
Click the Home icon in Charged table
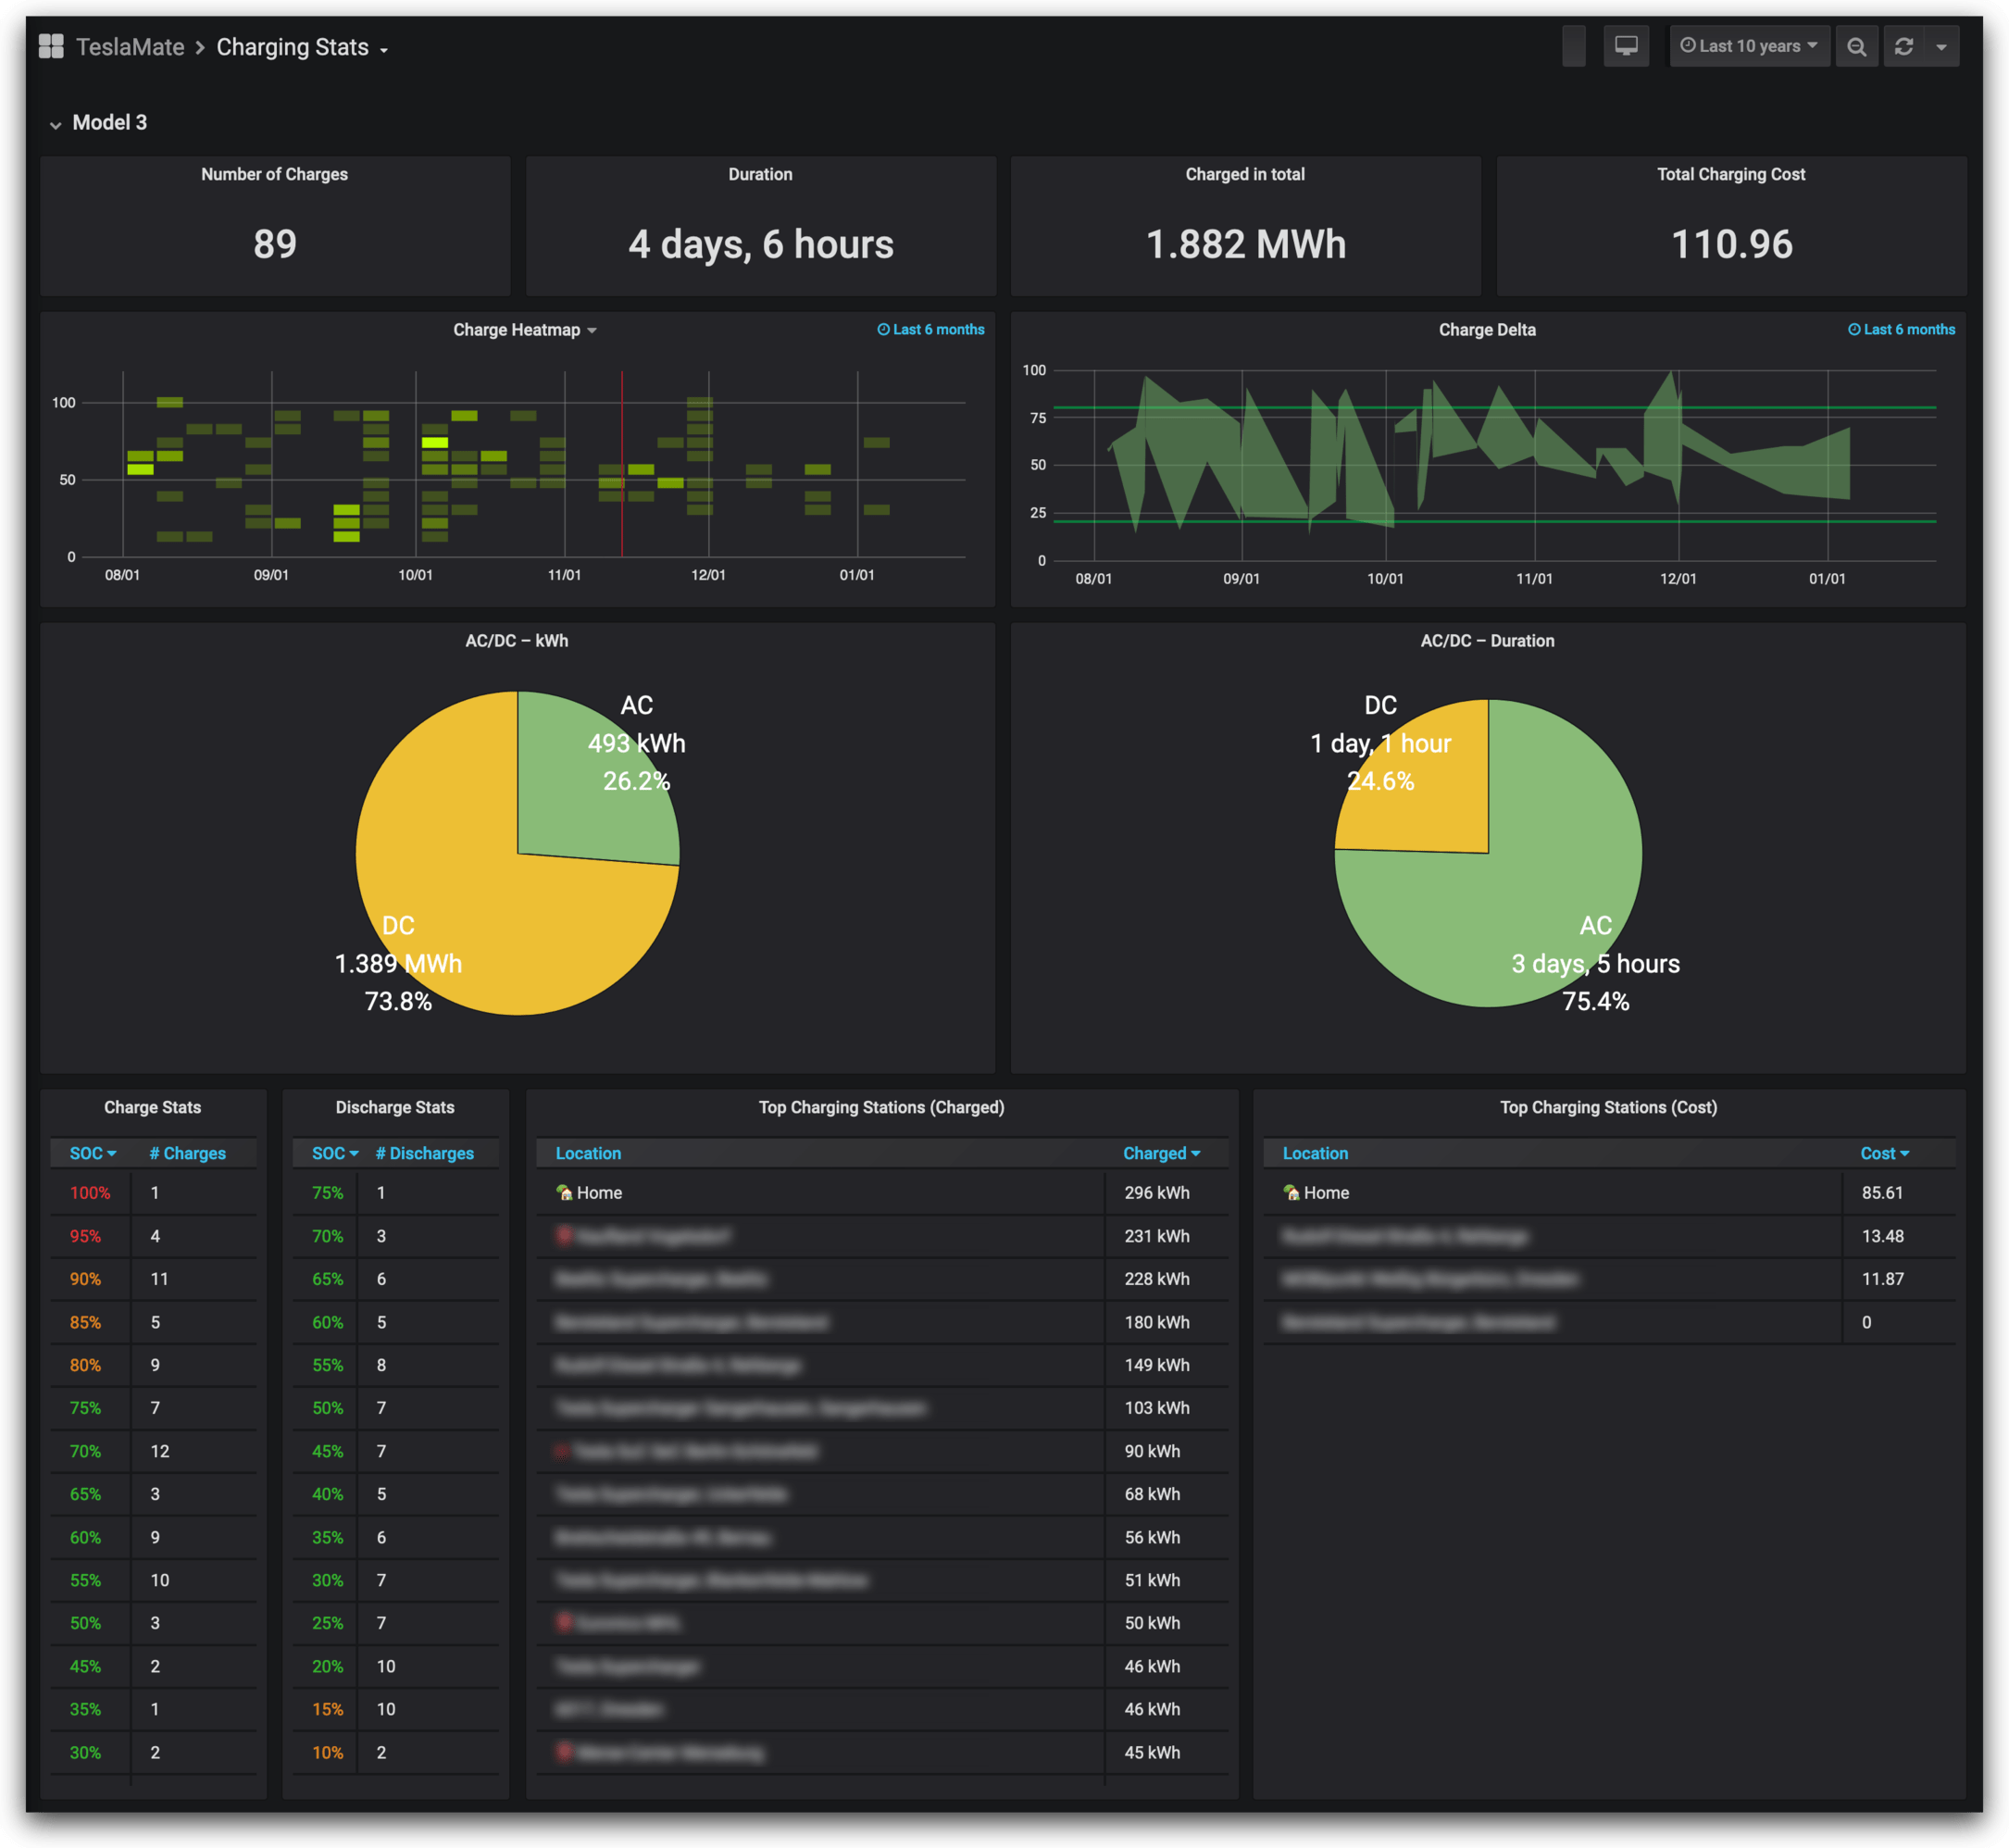pos(564,1192)
